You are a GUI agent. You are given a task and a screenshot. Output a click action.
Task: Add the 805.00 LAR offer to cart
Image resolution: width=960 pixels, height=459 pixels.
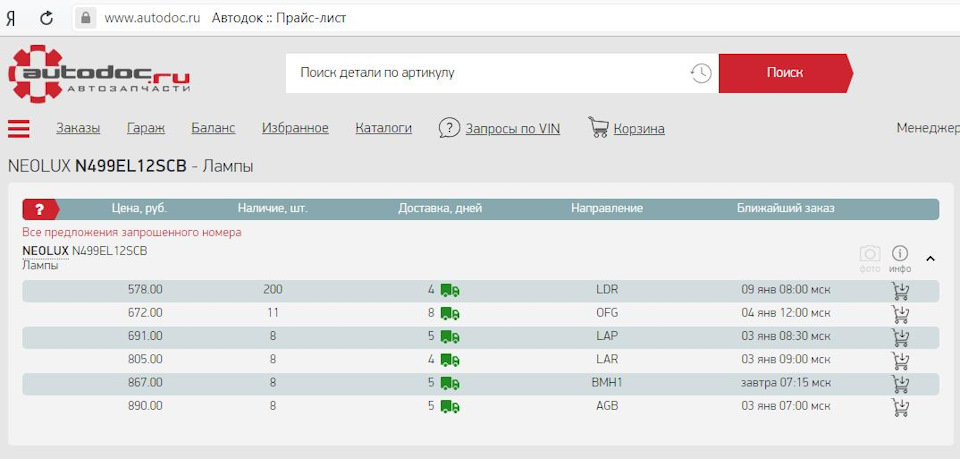(900, 360)
